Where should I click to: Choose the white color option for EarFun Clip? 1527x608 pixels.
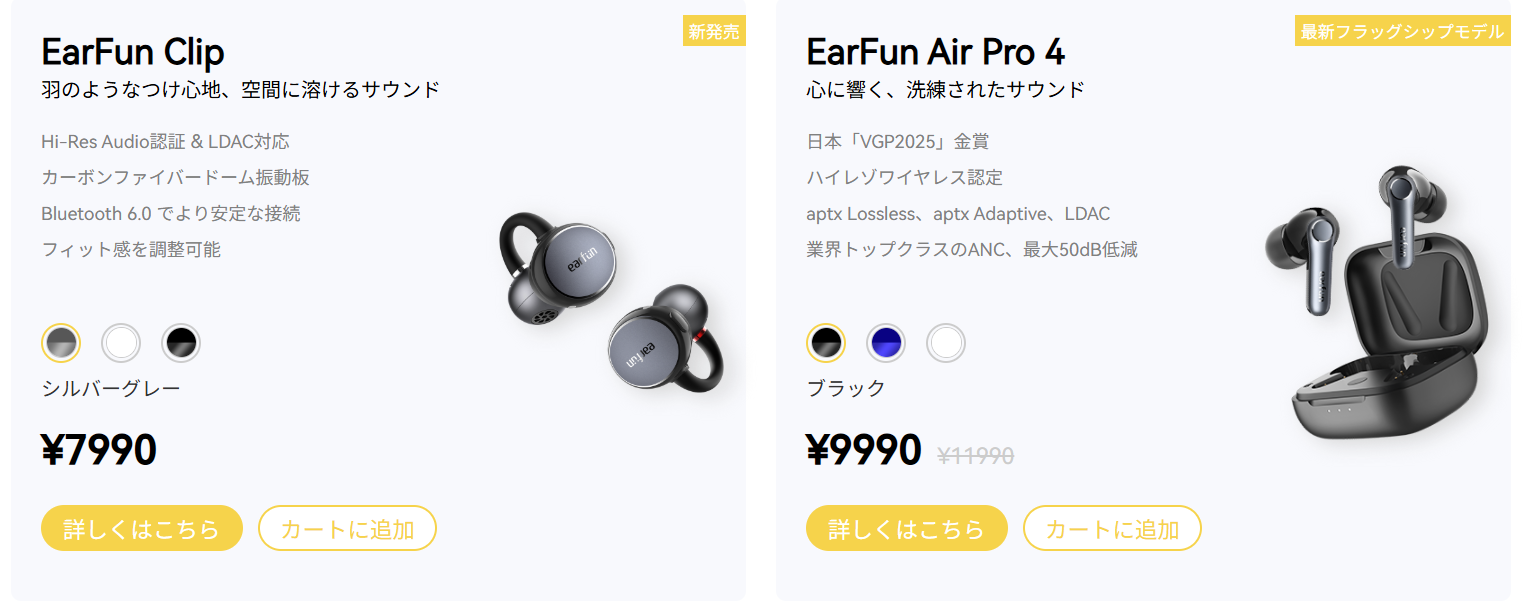(121, 344)
